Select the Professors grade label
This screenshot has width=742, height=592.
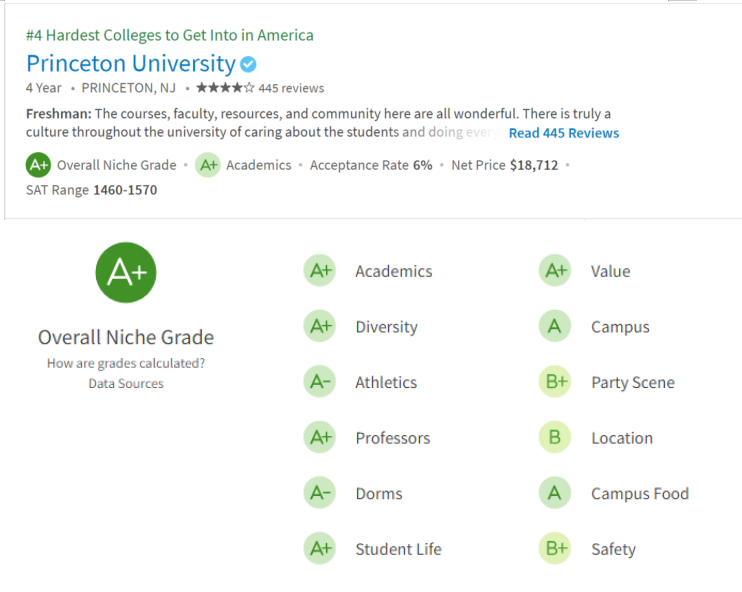pos(392,438)
